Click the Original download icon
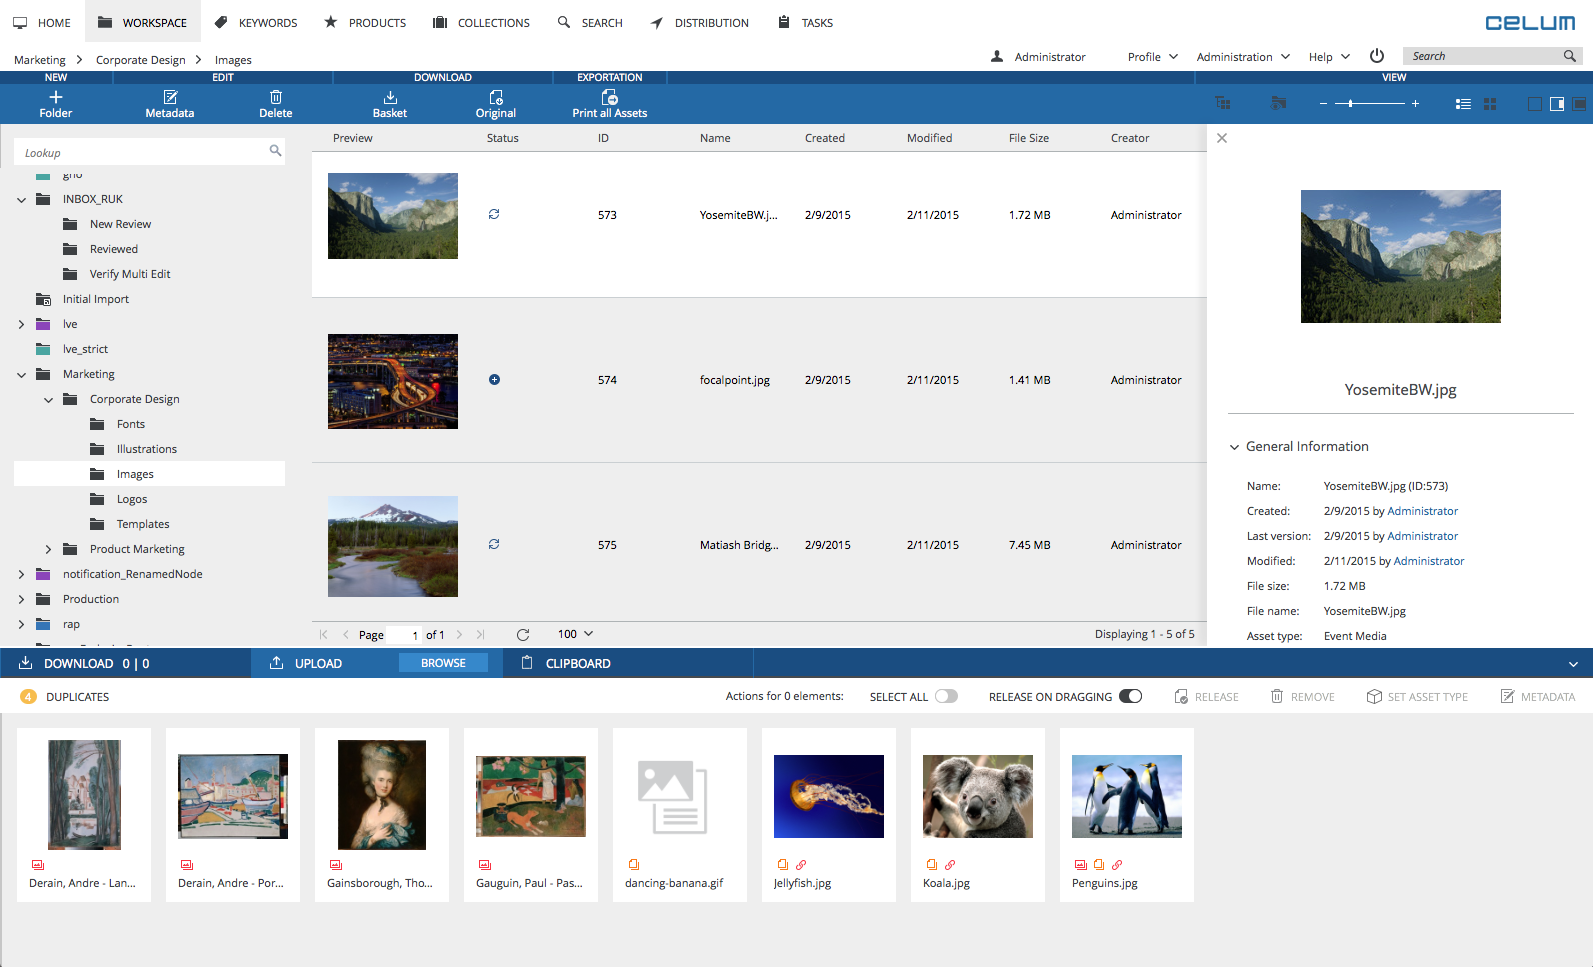The height and width of the screenshot is (967, 1593). [x=496, y=98]
